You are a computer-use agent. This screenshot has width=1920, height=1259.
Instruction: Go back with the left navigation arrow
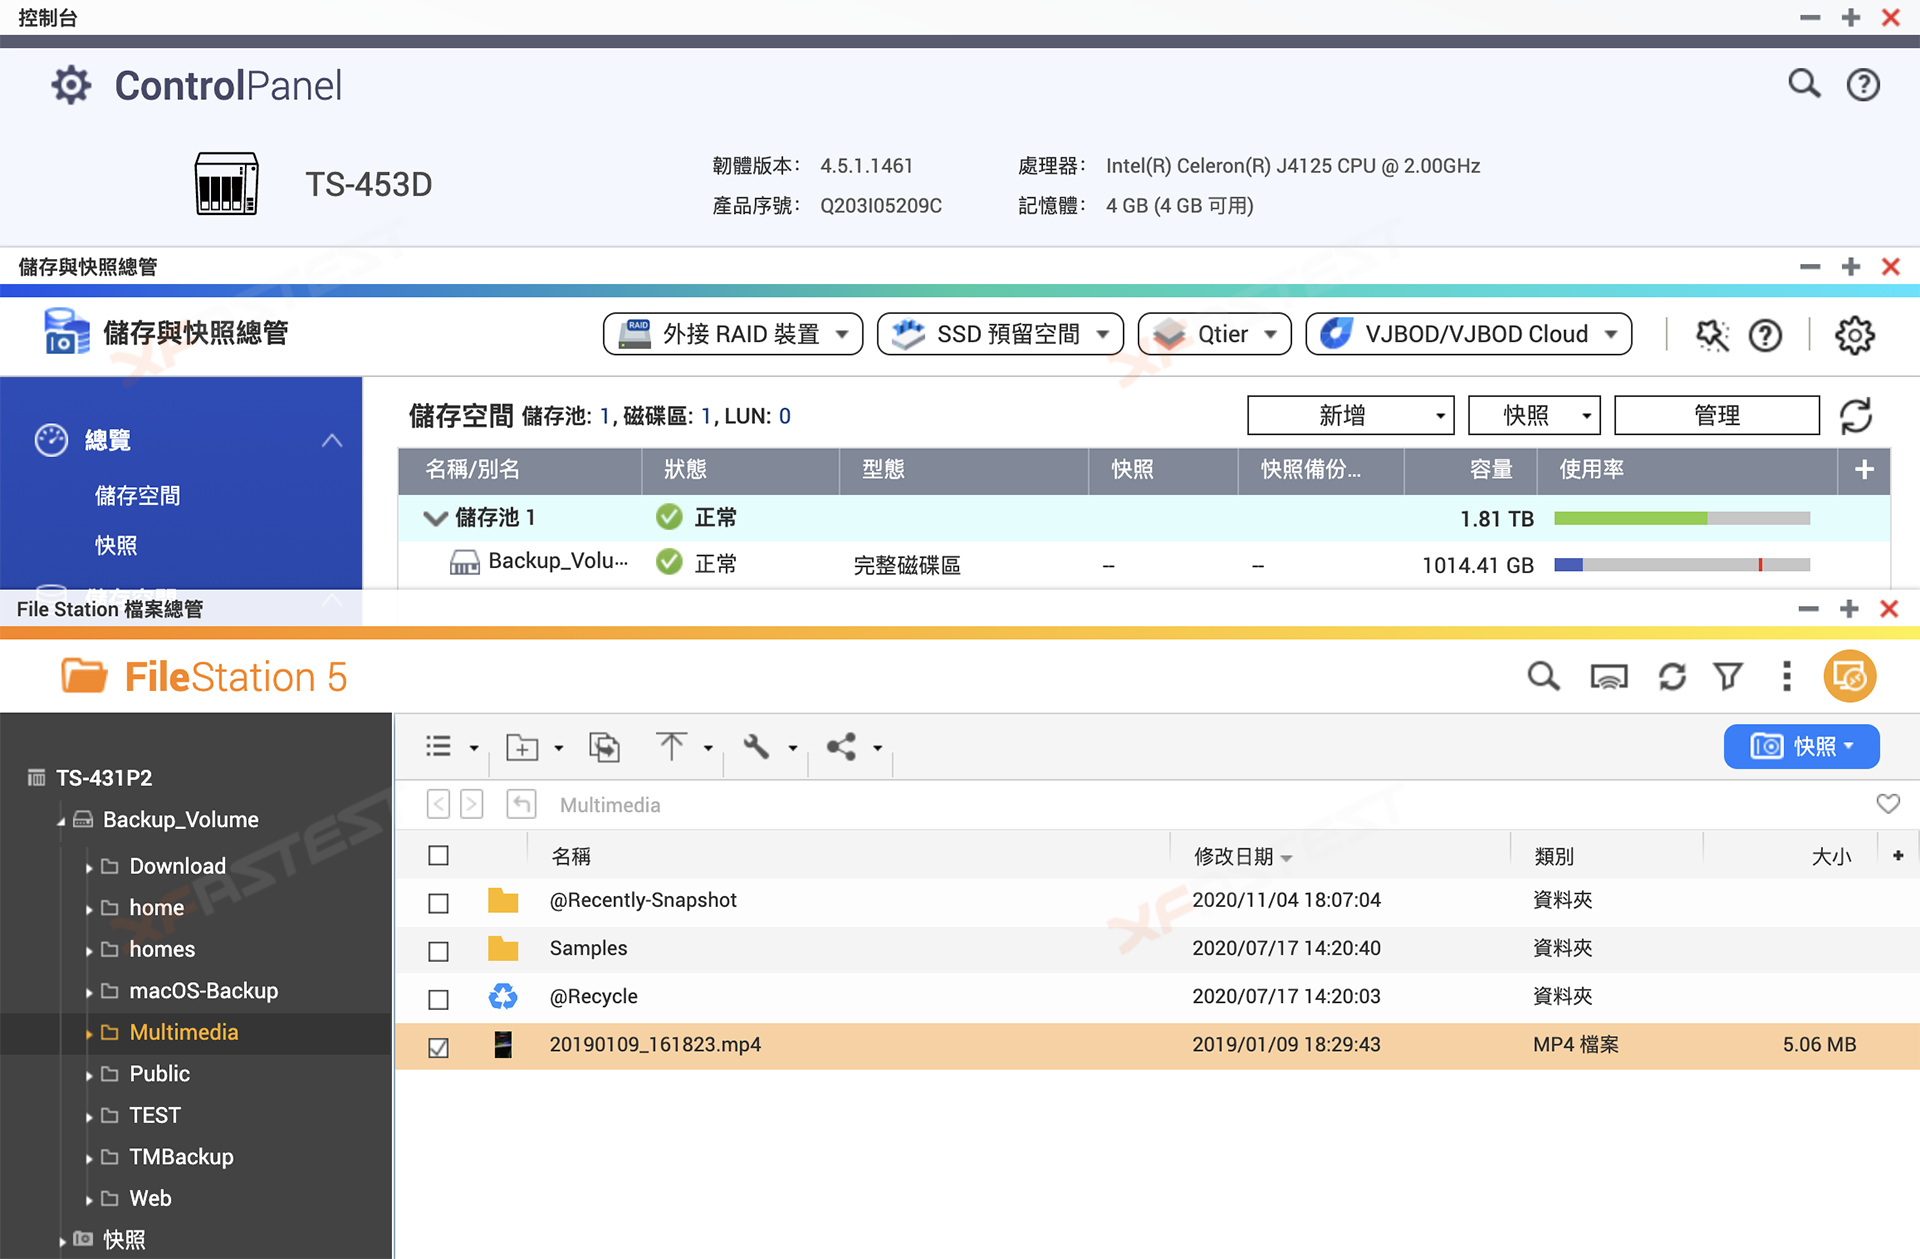[438, 804]
